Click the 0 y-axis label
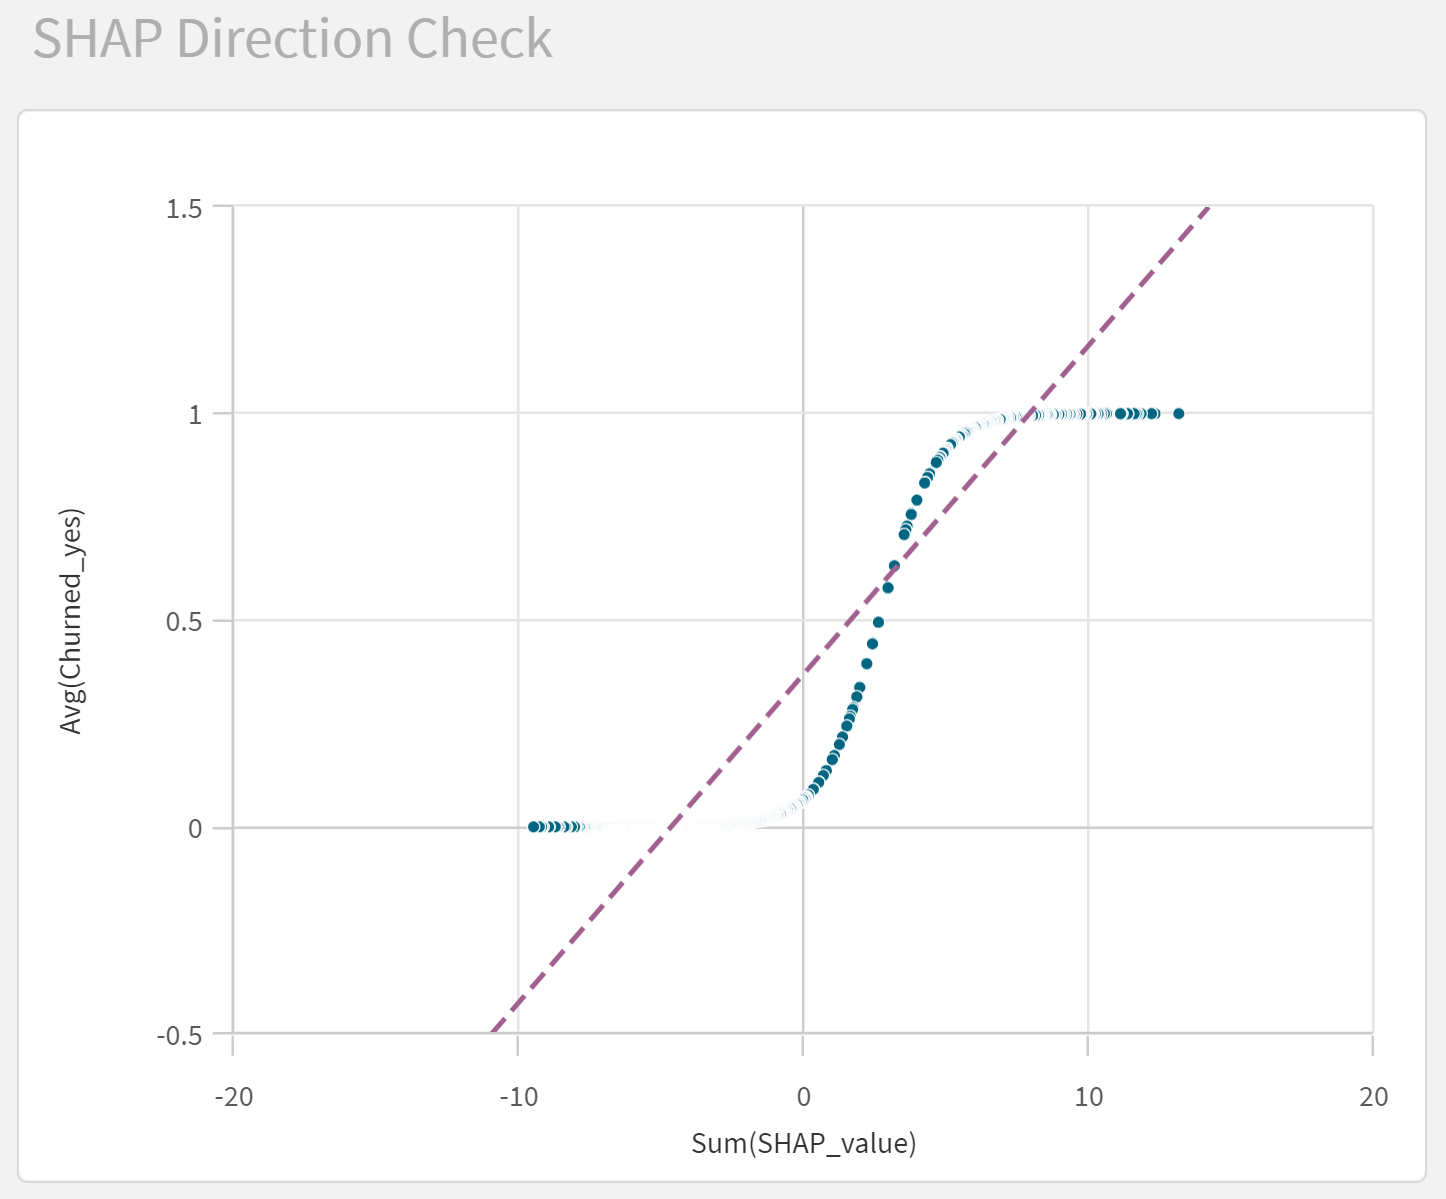Screen dimensions: 1446x1199 [195, 828]
